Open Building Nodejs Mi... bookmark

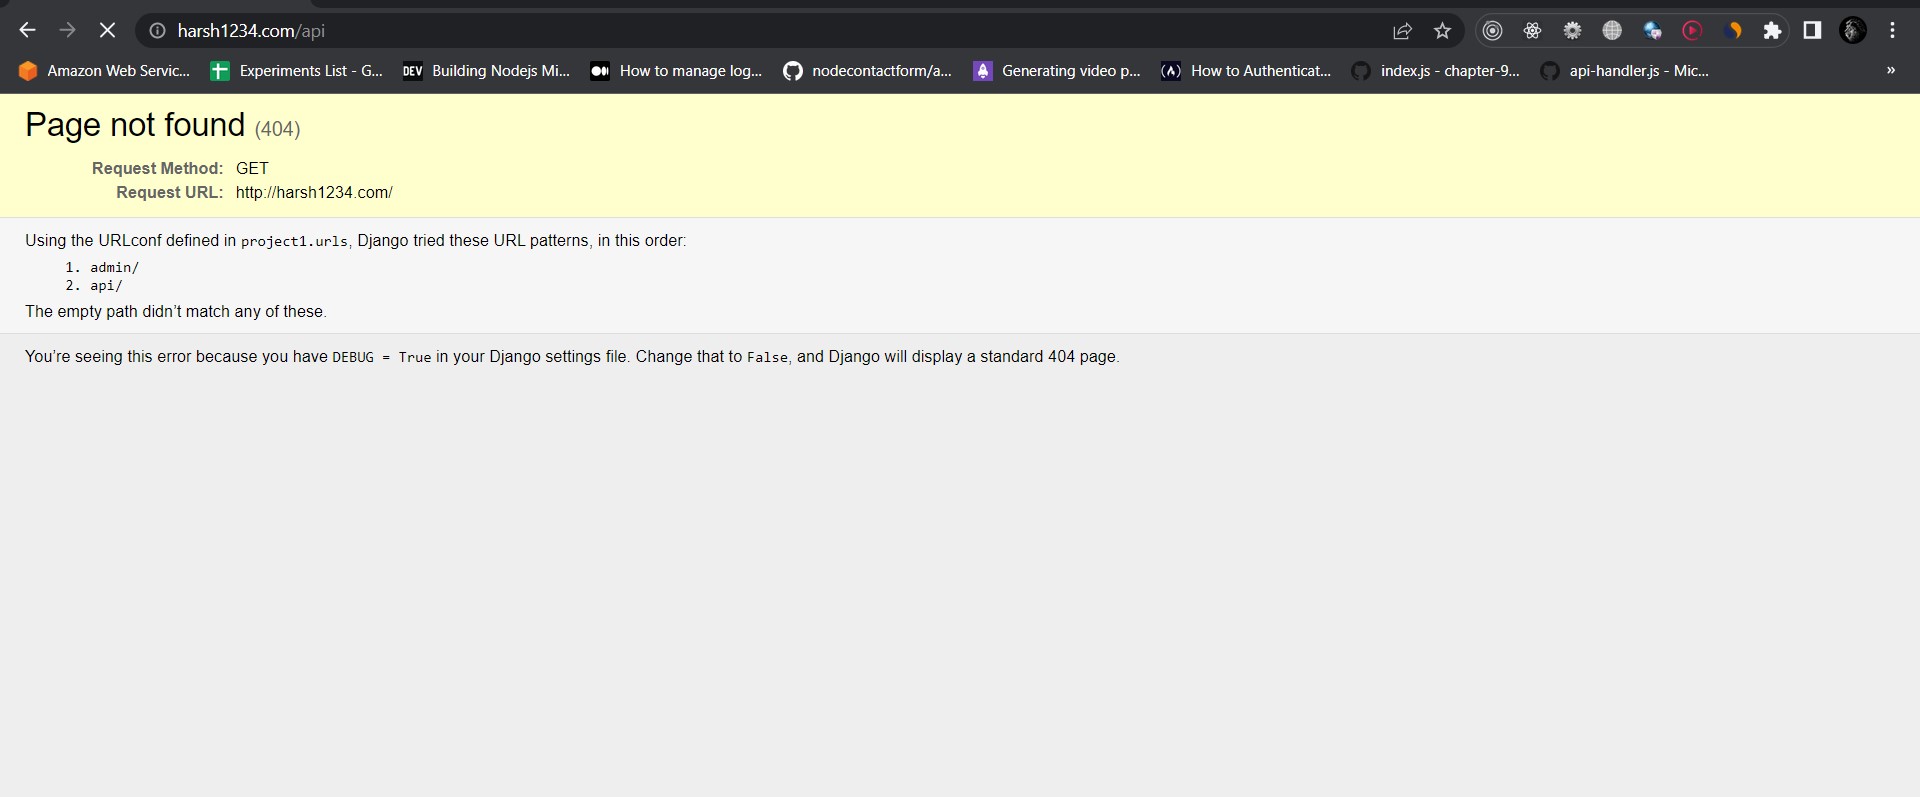tap(486, 71)
